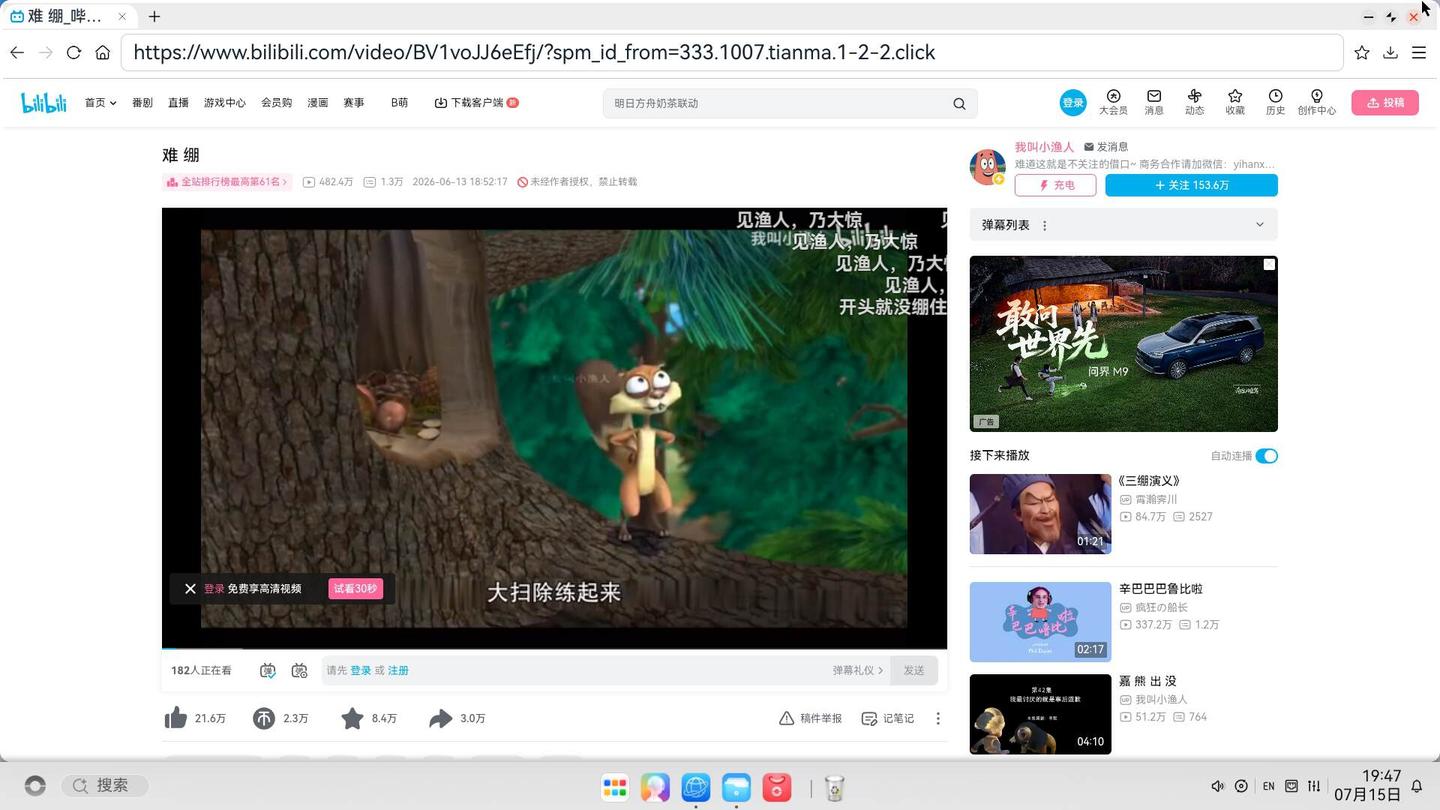Screen dimensions: 1440x810
Task: Open the 辛巴巴巴鲁比啦 video thumbnail
Action: 1040,622
